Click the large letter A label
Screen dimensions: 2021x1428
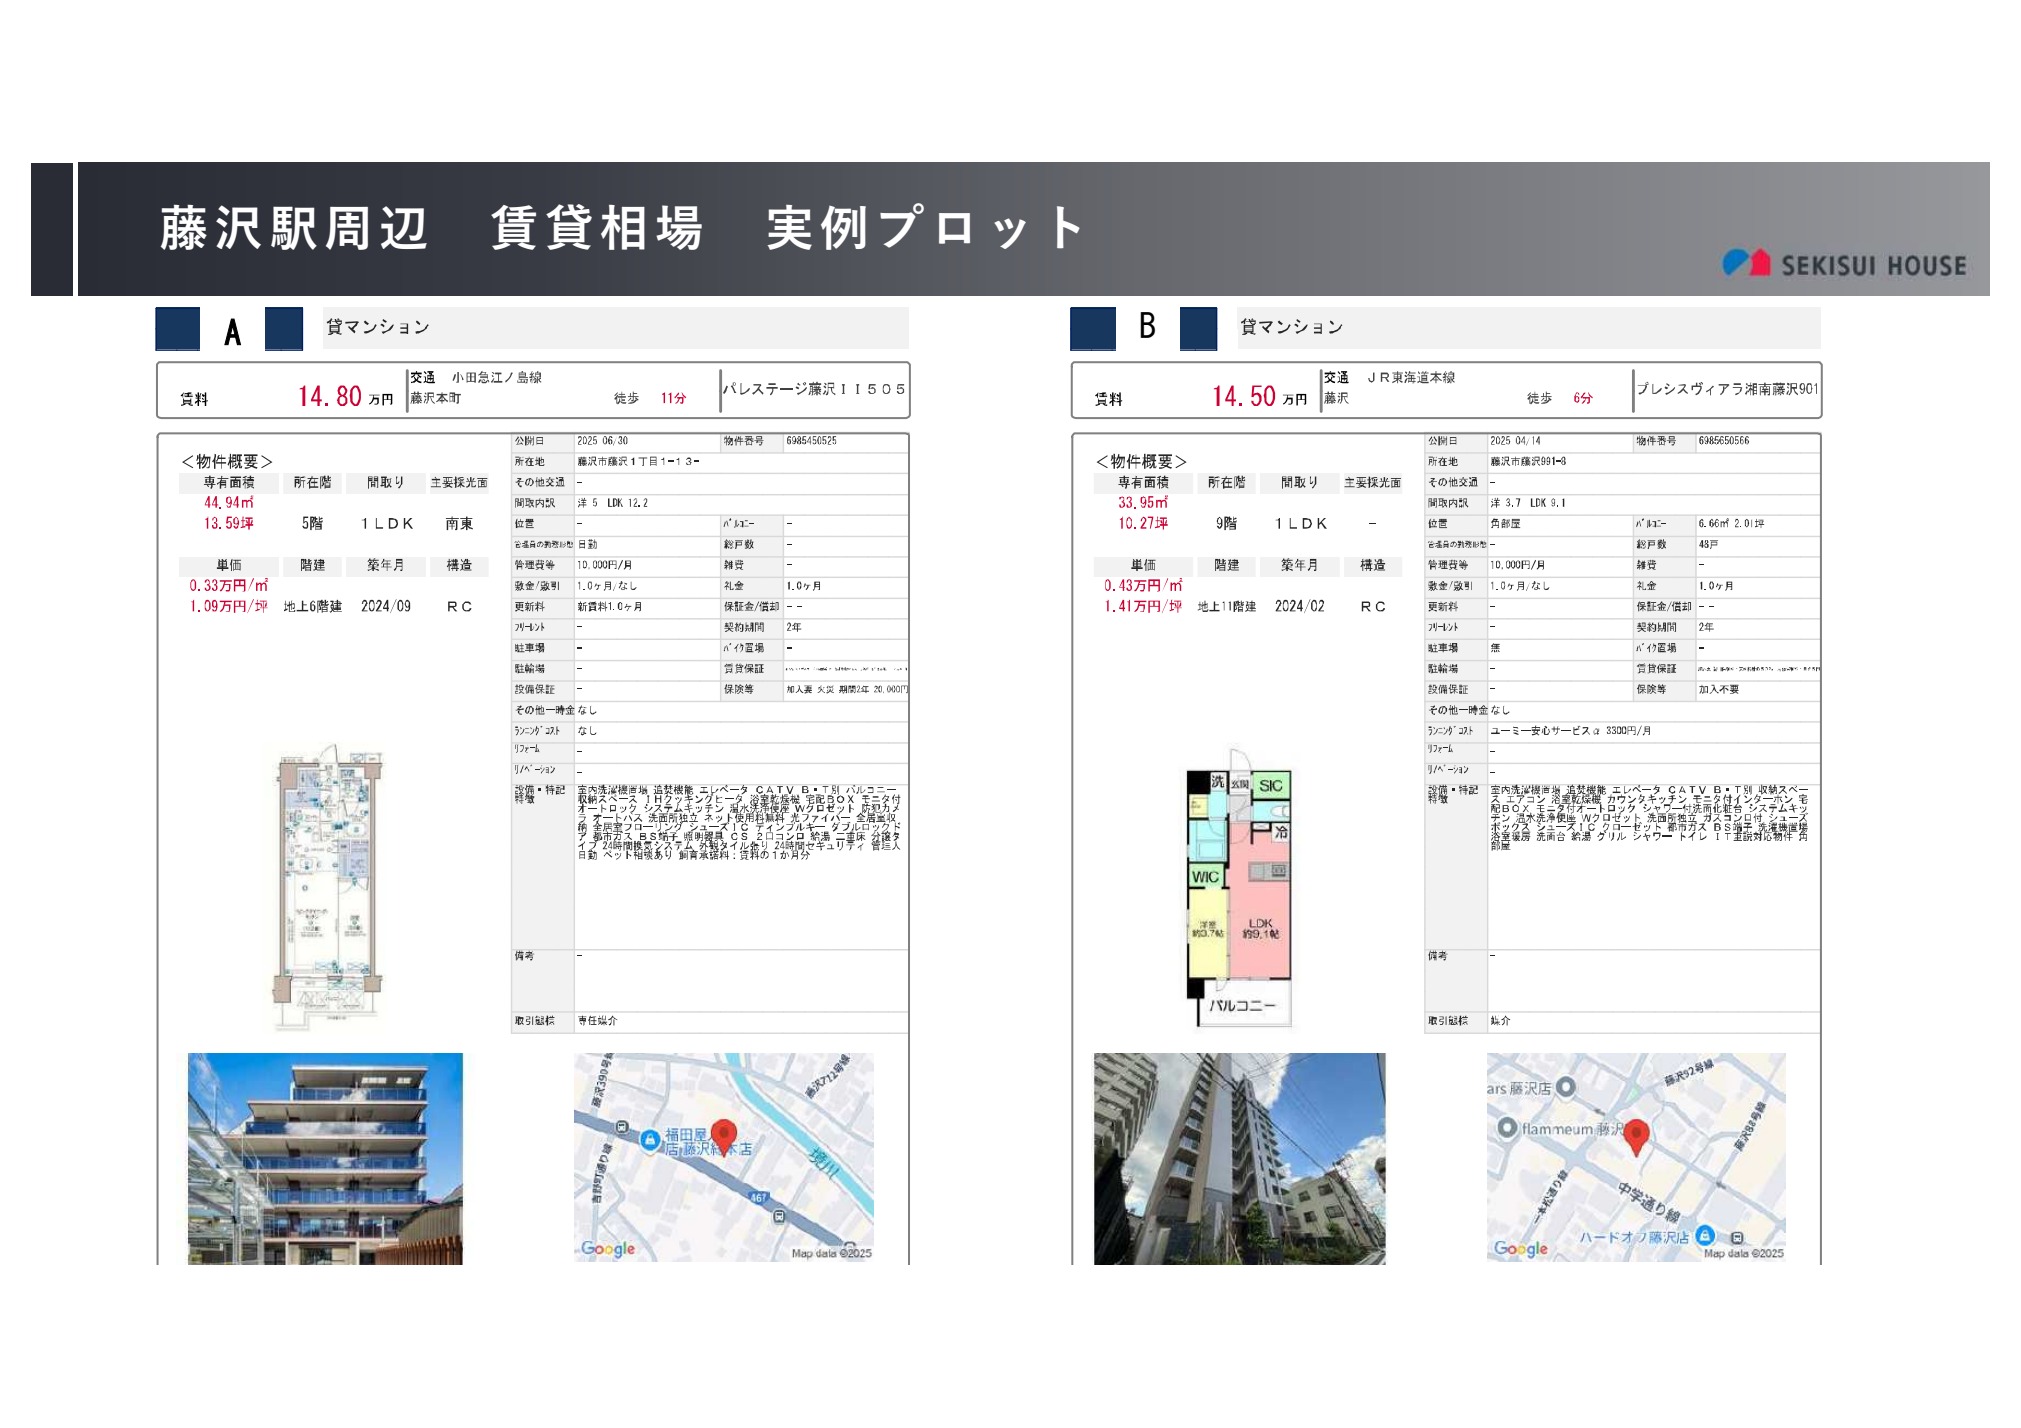pos(233,331)
